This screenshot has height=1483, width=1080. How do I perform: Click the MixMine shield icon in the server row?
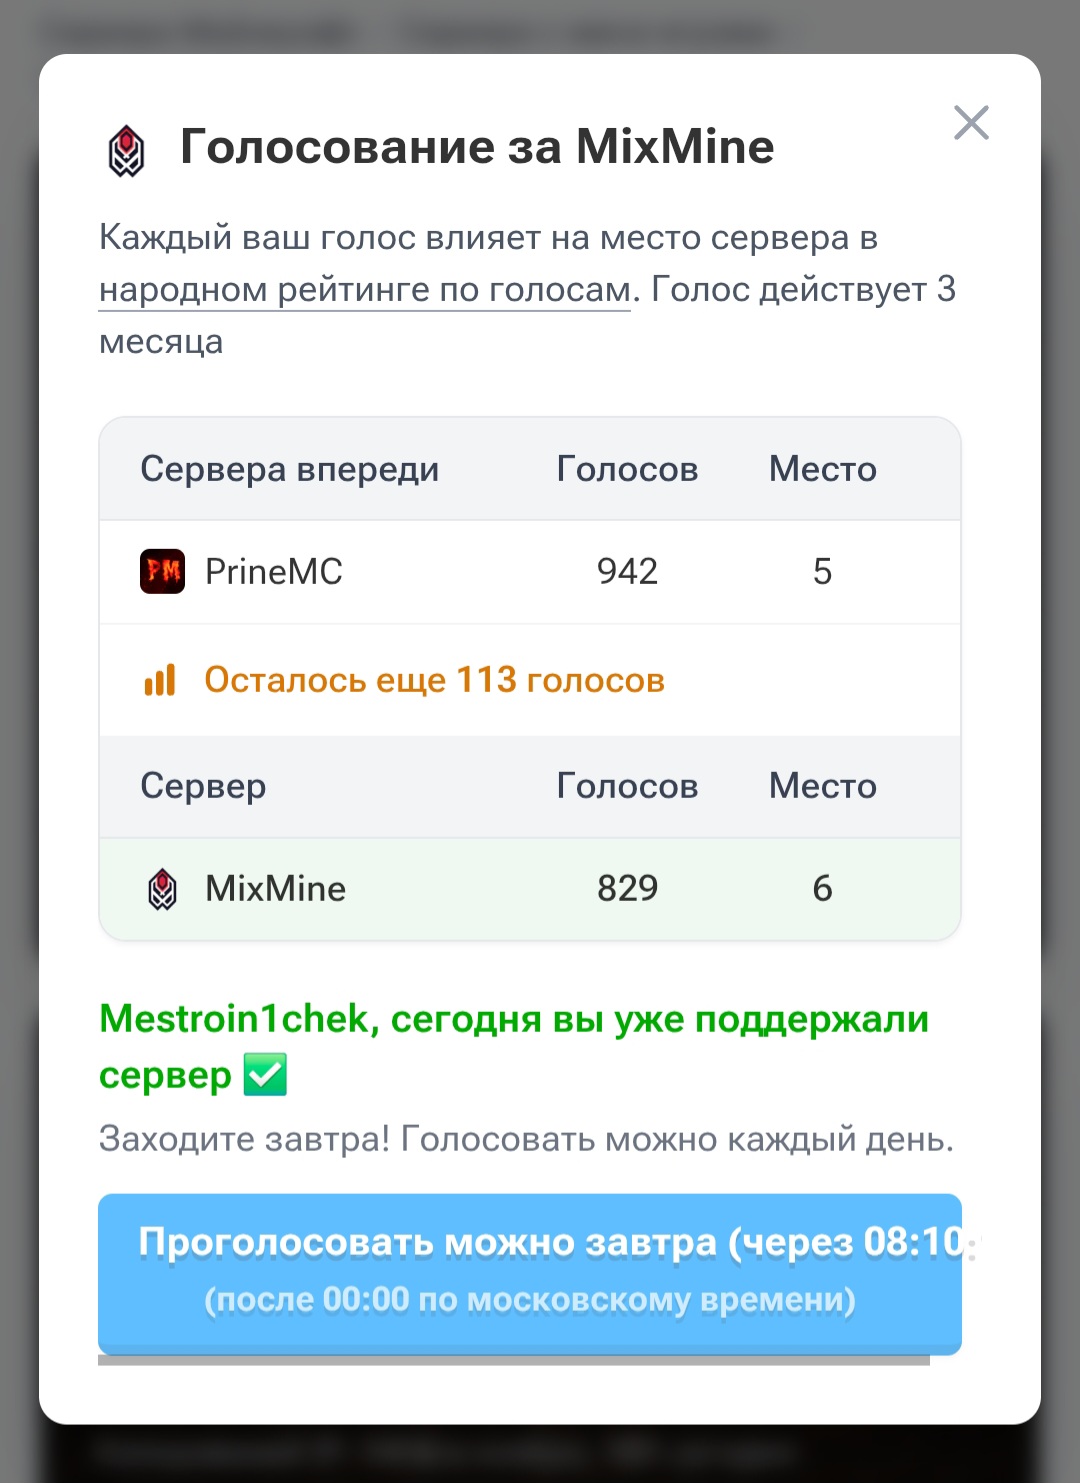(162, 888)
